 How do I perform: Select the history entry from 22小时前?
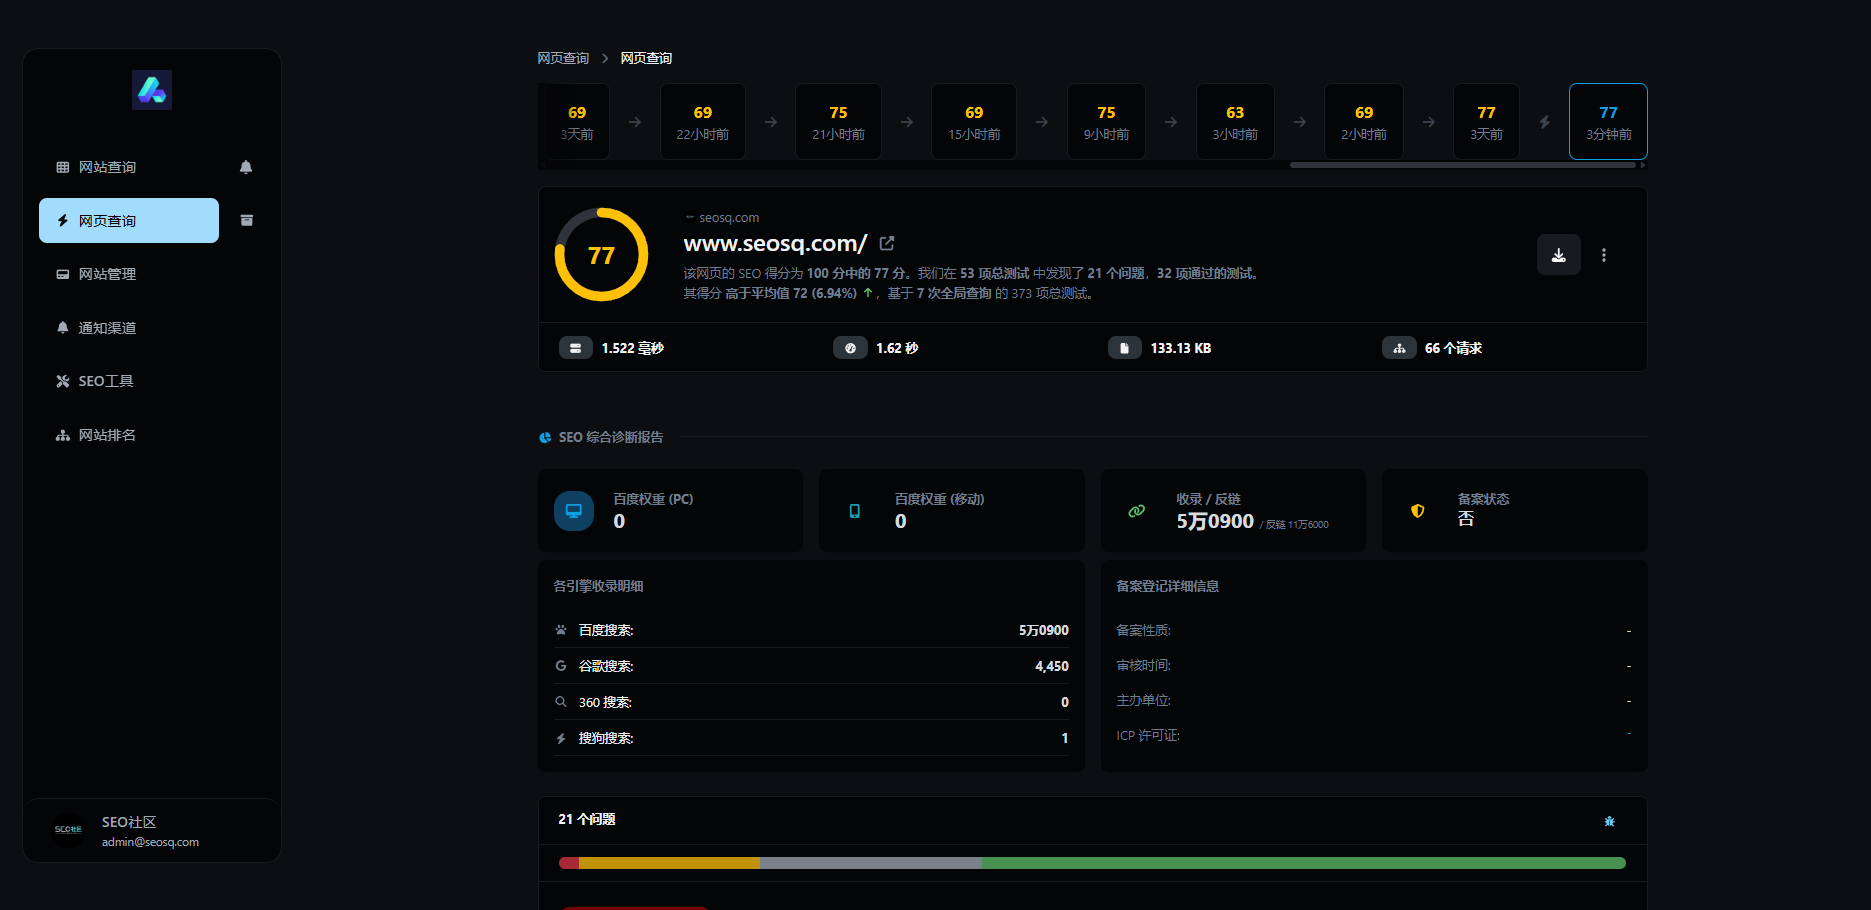tap(702, 122)
